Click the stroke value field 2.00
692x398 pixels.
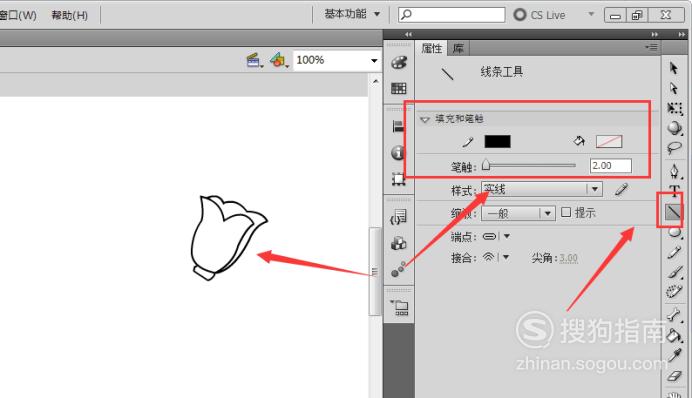(610, 166)
